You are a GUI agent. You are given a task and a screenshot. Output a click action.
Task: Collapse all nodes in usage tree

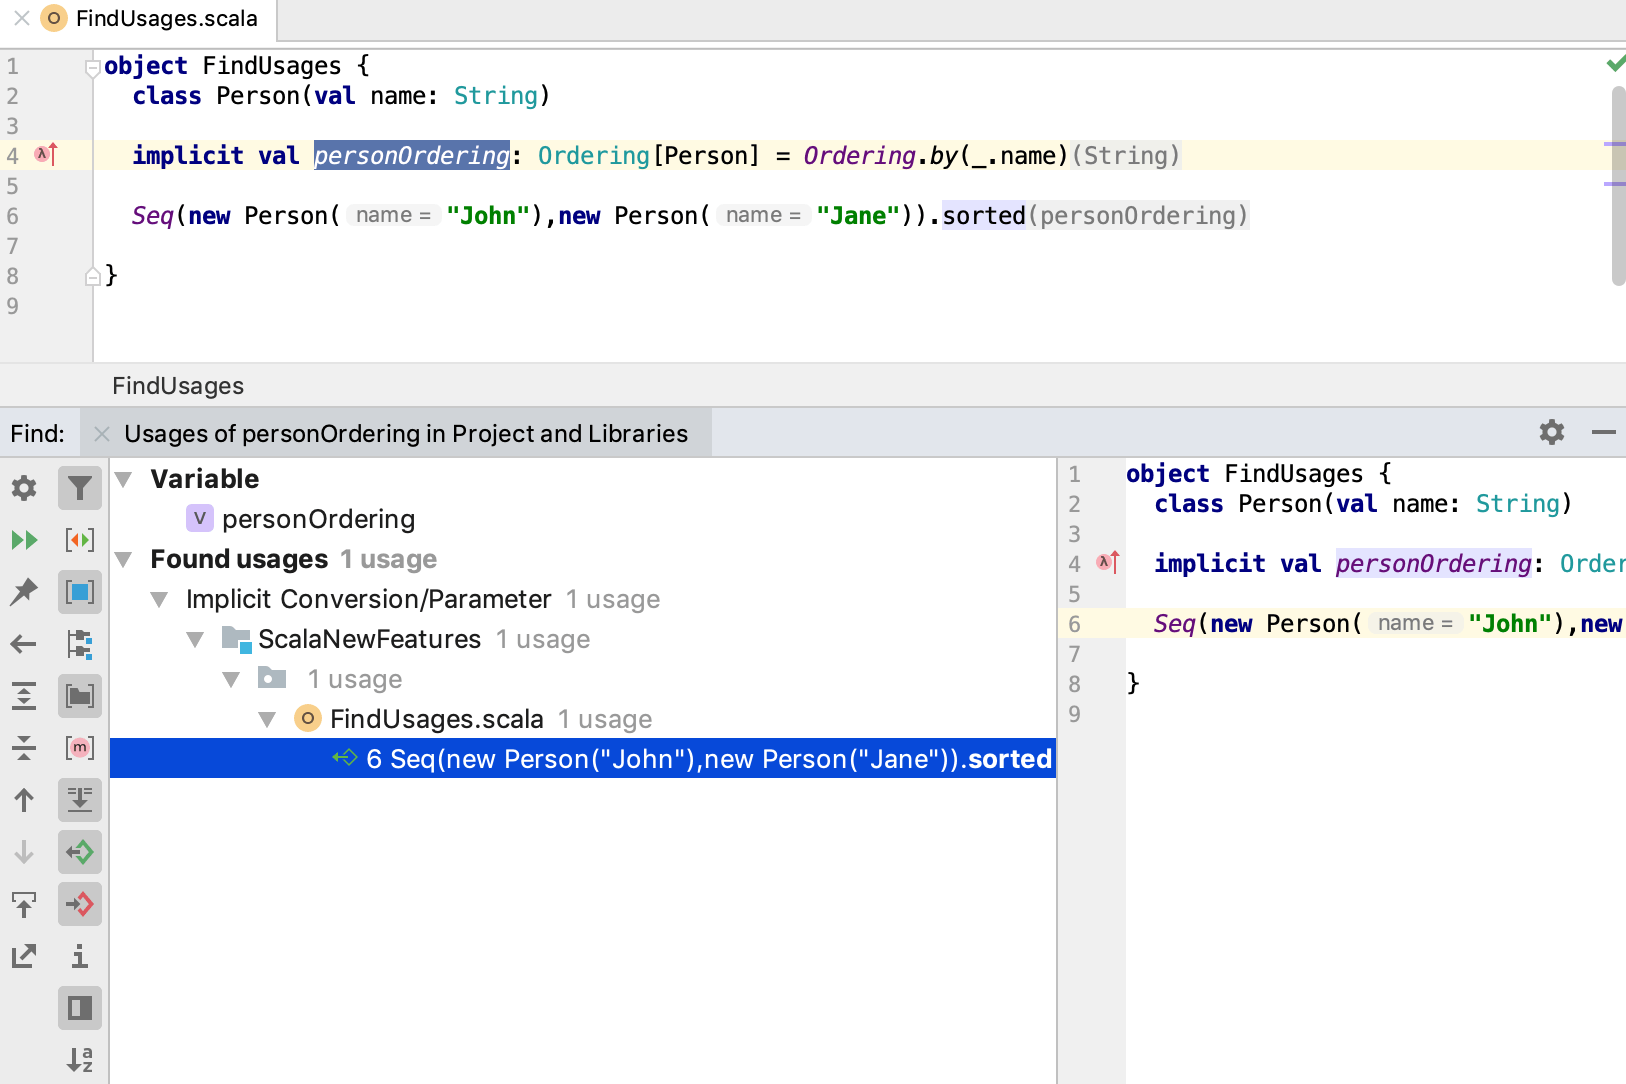[24, 748]
